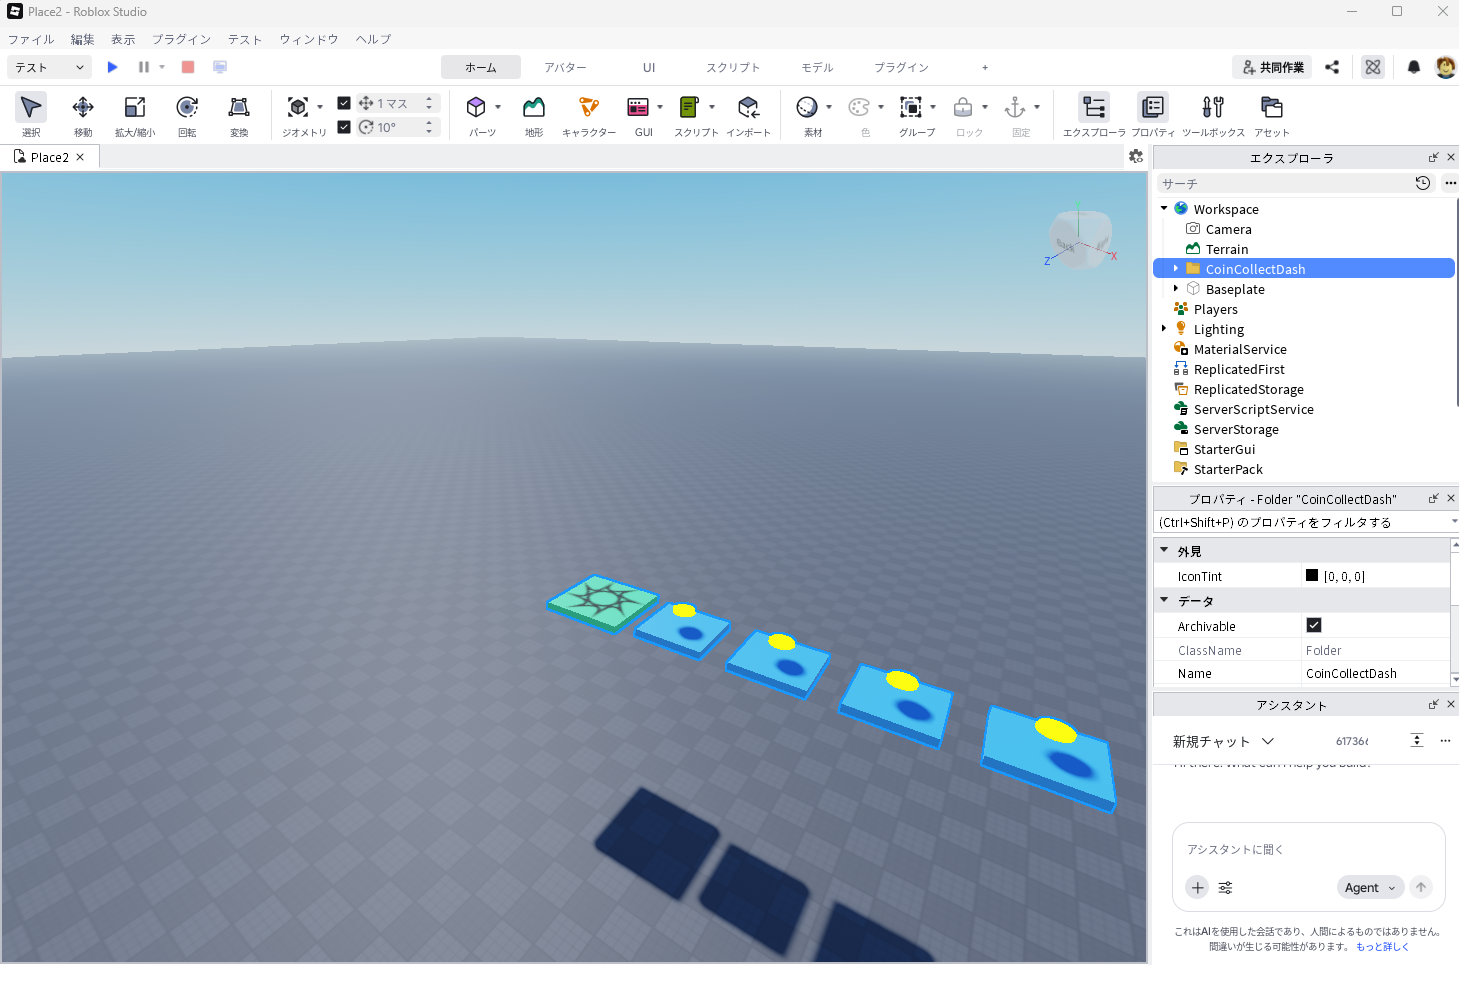Expand the CoinCollectDash folder
This screenshot has width=1459, height=990.
pos(1176,269)
